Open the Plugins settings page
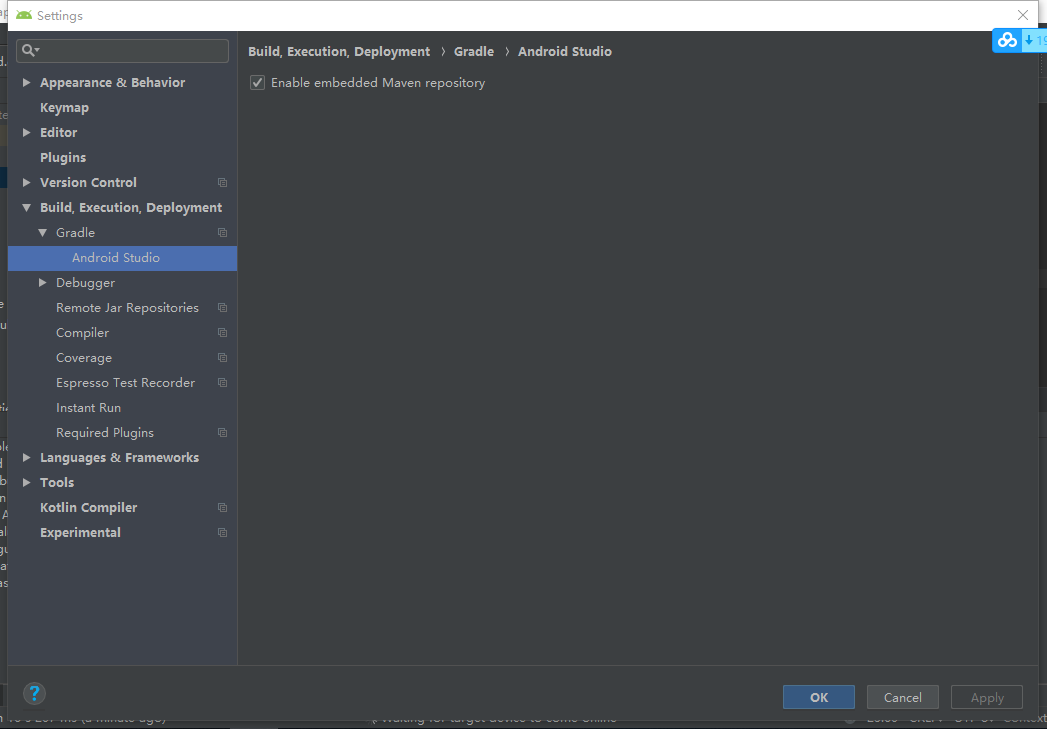This screenshot has width=1047, height=729. pos(63,158)
